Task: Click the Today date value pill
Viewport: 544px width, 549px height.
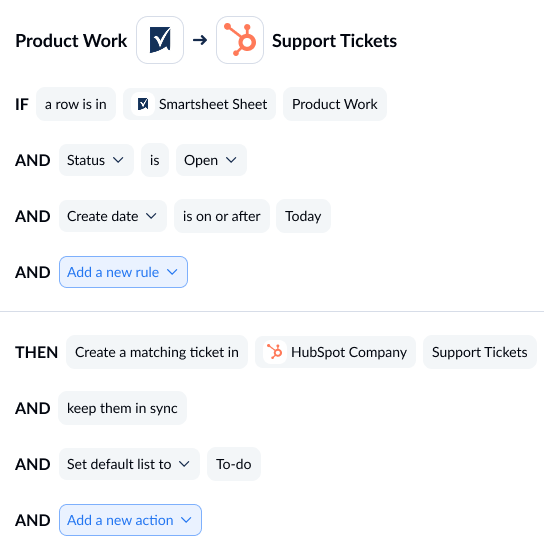Action: 303,216
